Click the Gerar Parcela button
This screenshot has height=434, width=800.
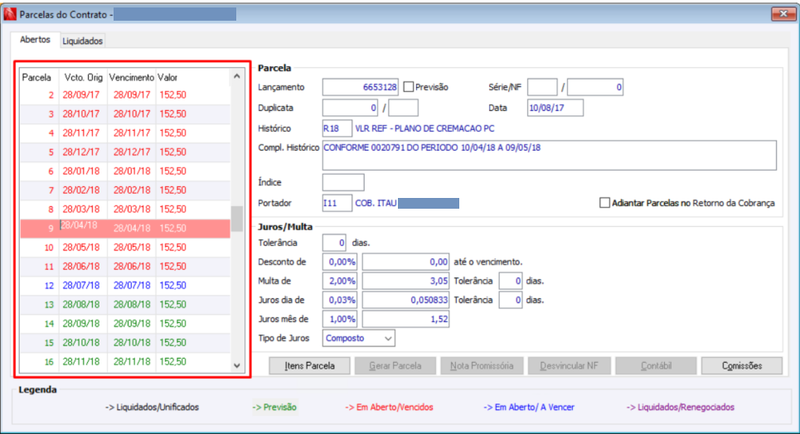[395, 366]
